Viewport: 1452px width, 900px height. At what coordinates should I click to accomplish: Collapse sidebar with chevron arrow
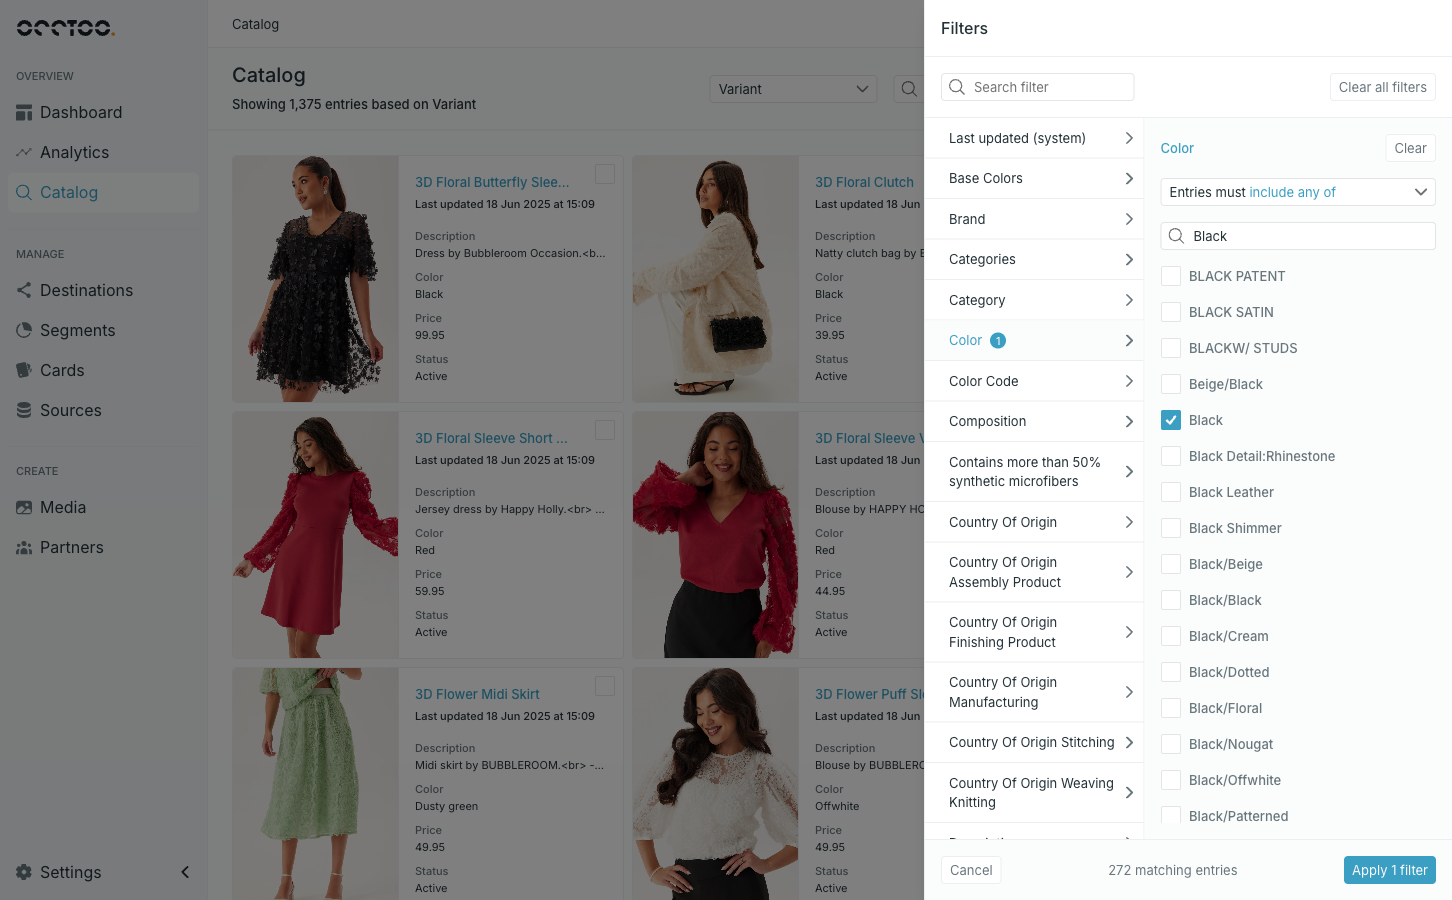pos(185,872)
